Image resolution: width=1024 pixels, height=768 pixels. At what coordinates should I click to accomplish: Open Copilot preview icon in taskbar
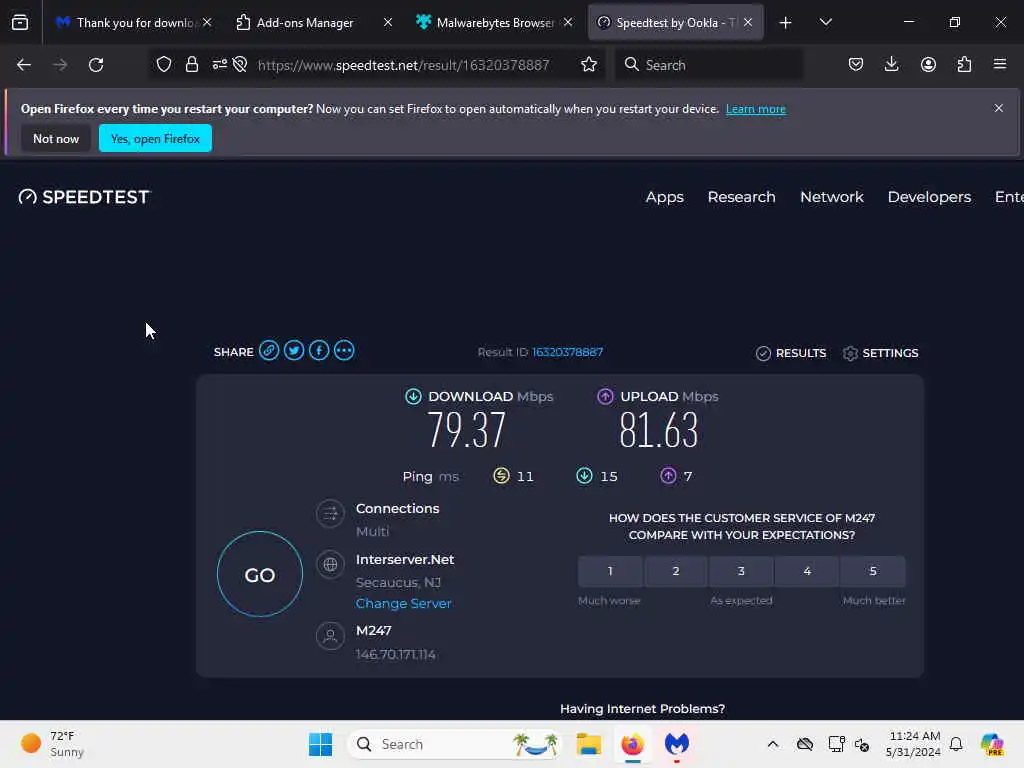click(992, 744)
